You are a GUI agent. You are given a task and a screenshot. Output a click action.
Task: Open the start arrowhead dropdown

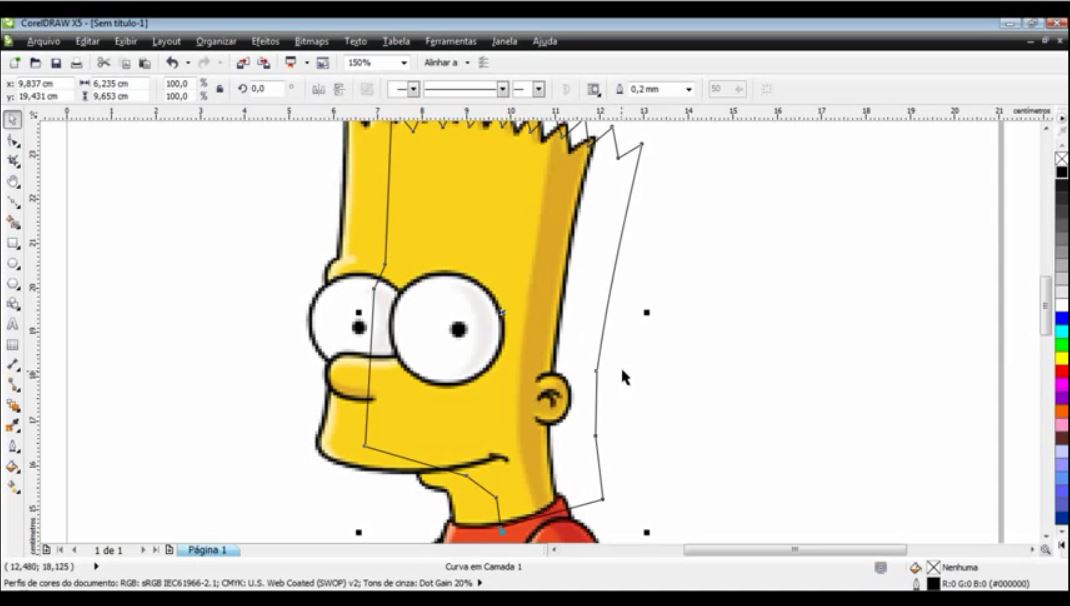coord(413,89)
